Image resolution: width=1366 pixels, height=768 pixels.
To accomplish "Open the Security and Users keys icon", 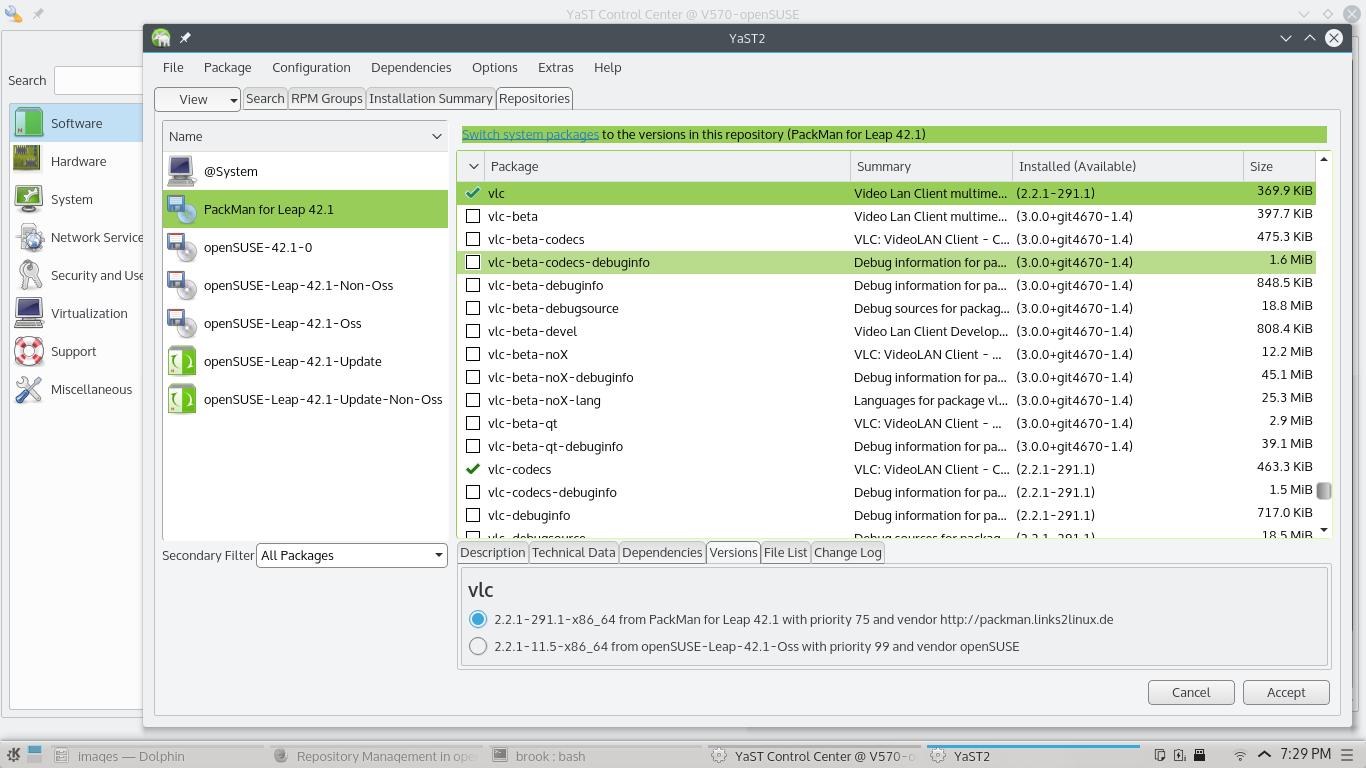I will 30,275.
